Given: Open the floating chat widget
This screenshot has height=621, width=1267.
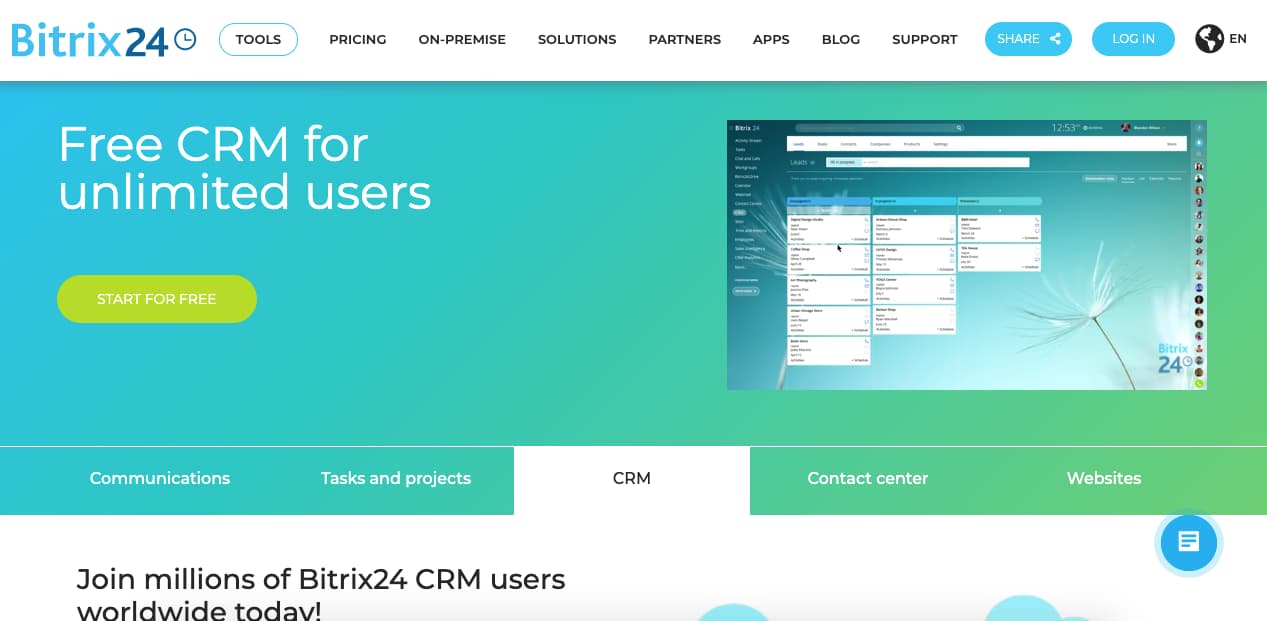Looking at the screenshot, I should point(1188,542).
